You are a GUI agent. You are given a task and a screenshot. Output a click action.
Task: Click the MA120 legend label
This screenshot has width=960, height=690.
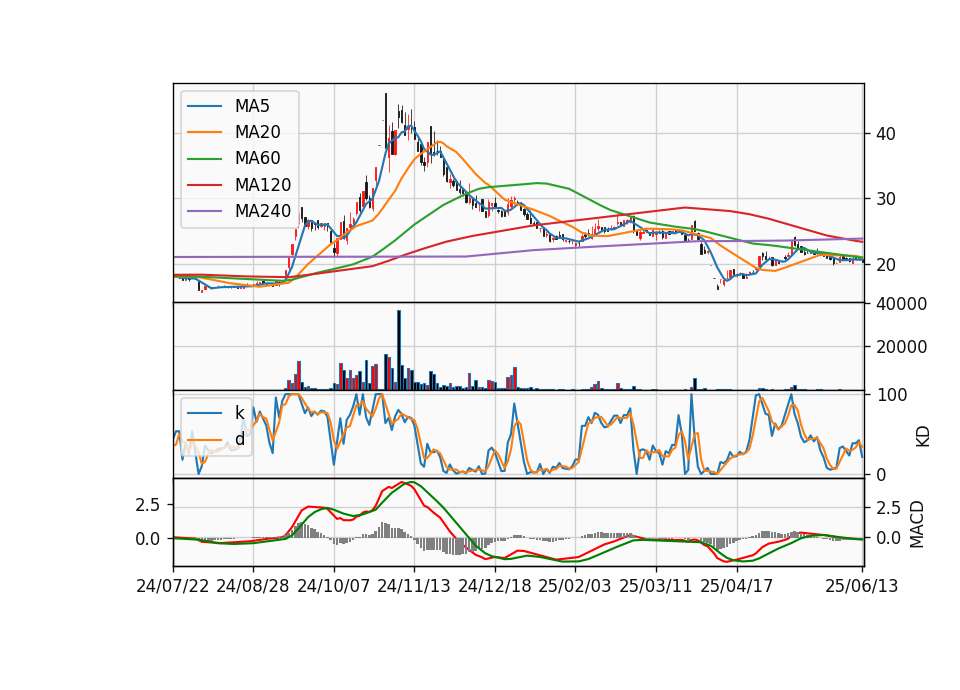click(x=263, y=185)
